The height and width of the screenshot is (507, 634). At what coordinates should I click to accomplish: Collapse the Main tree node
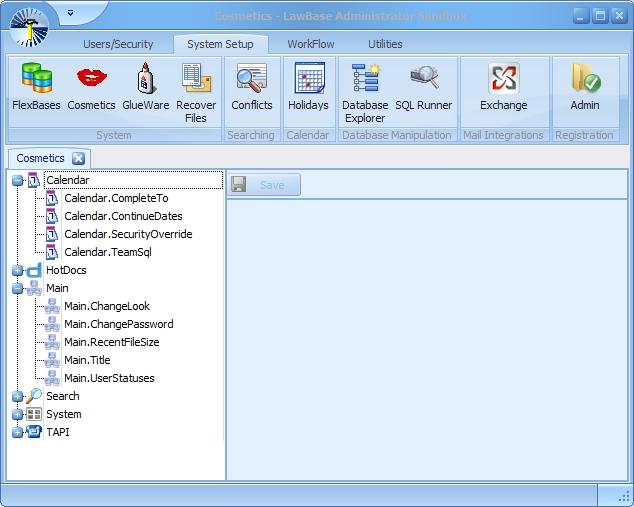tap(17, 288)
